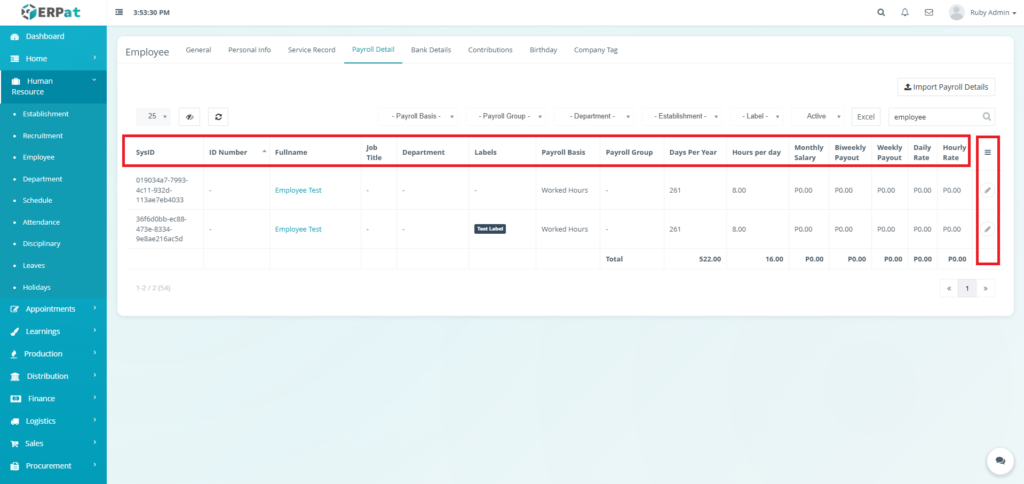Image resolution: width=1024 pixels, height=484 pixels.
Task: Click the refresh table icon button
Action: point(216,116)
